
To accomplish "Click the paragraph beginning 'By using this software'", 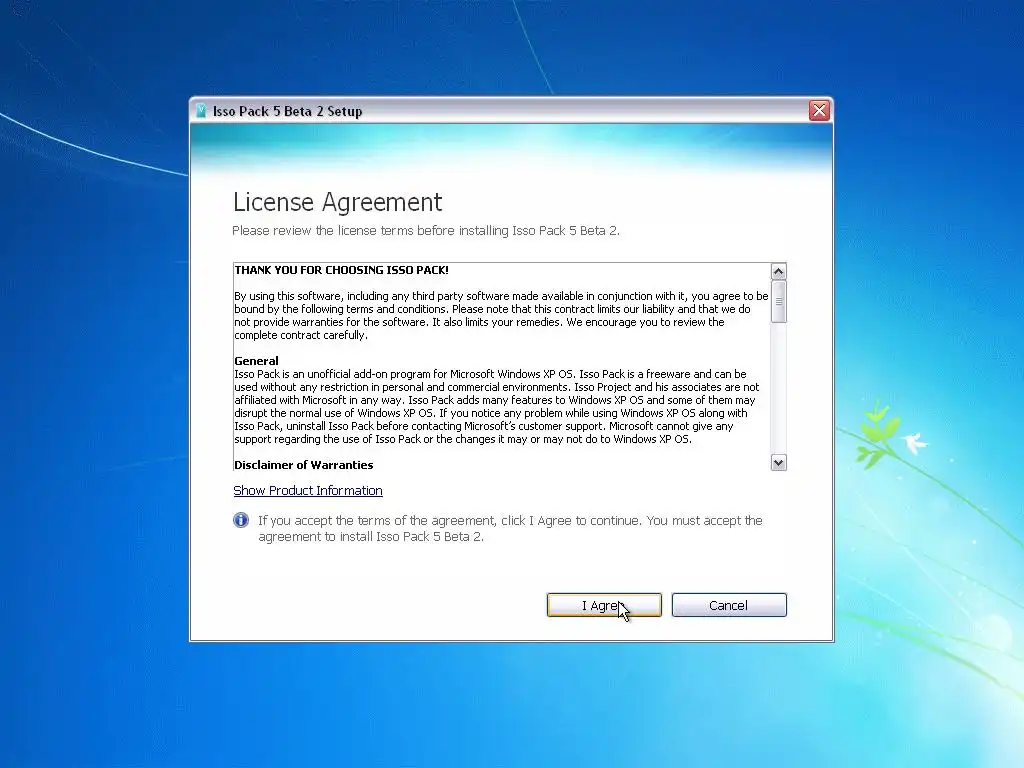I will [x=501, y=315].
